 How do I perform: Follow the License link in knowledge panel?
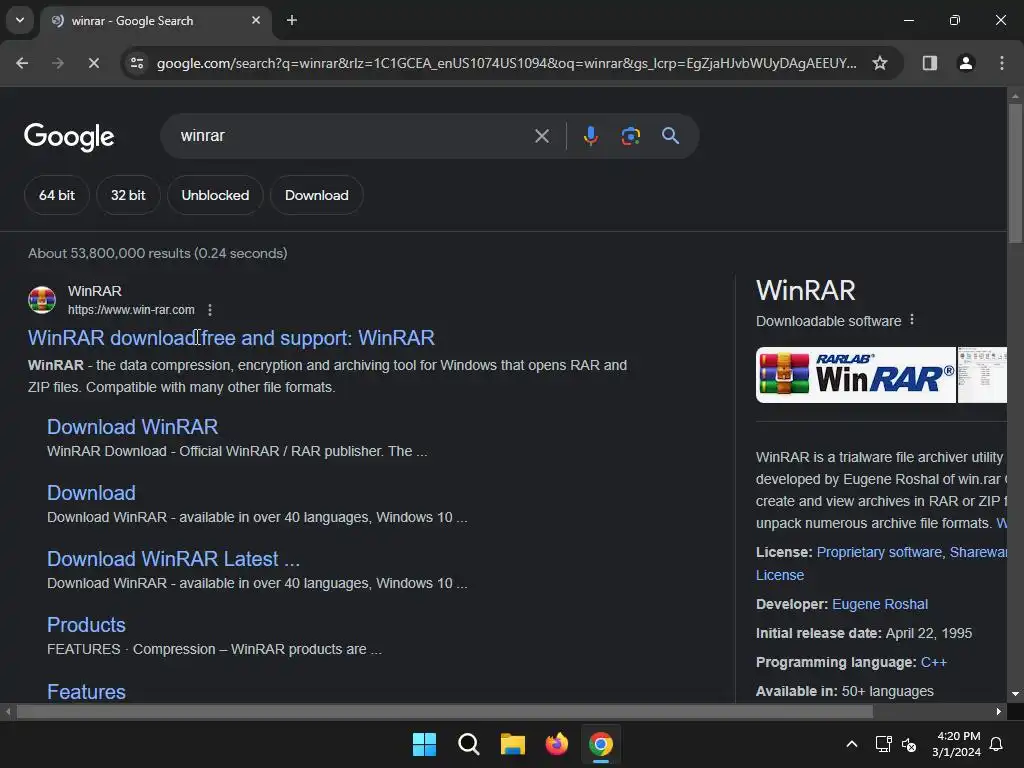point(780,575)
